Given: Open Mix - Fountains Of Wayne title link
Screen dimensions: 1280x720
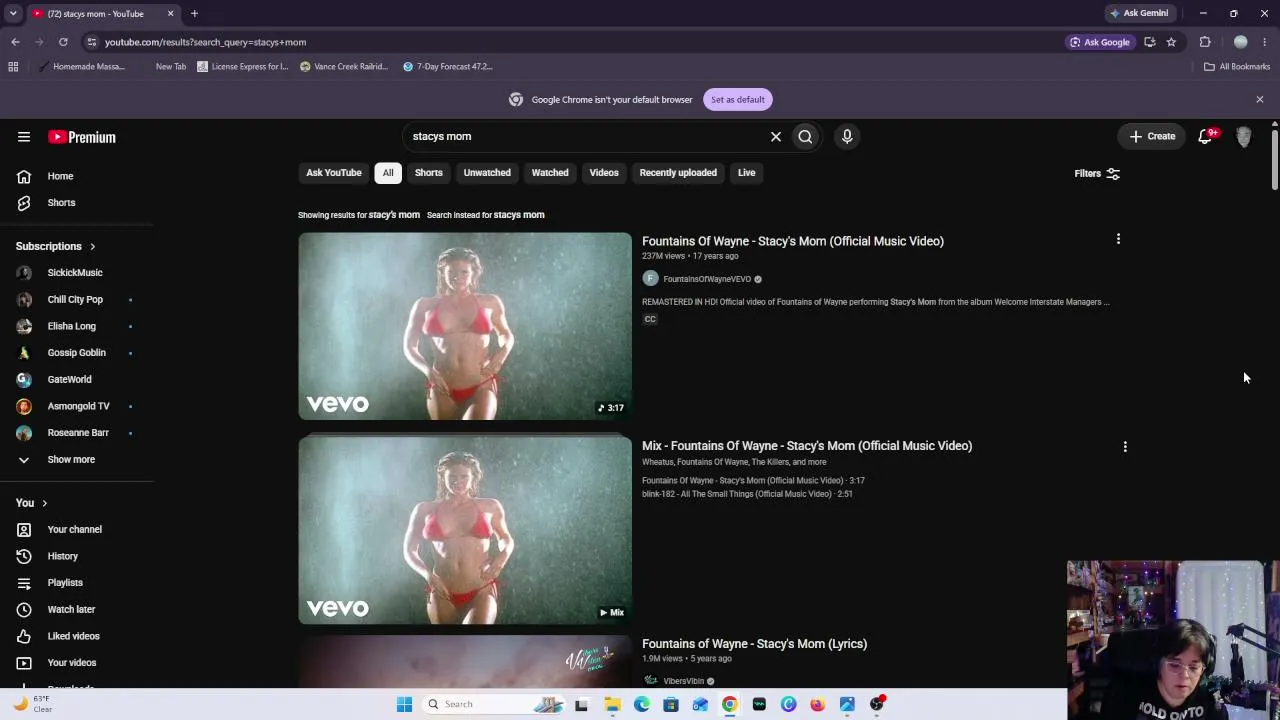Looking at the screenshot, I should point(807,446).
